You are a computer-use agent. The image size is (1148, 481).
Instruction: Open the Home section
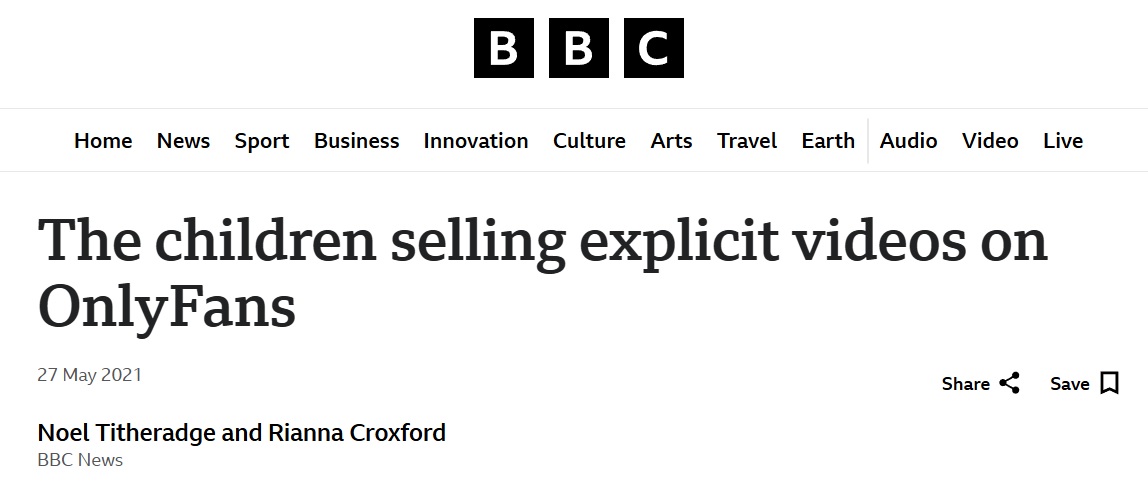pyautogui.click(x=103, y=141)
